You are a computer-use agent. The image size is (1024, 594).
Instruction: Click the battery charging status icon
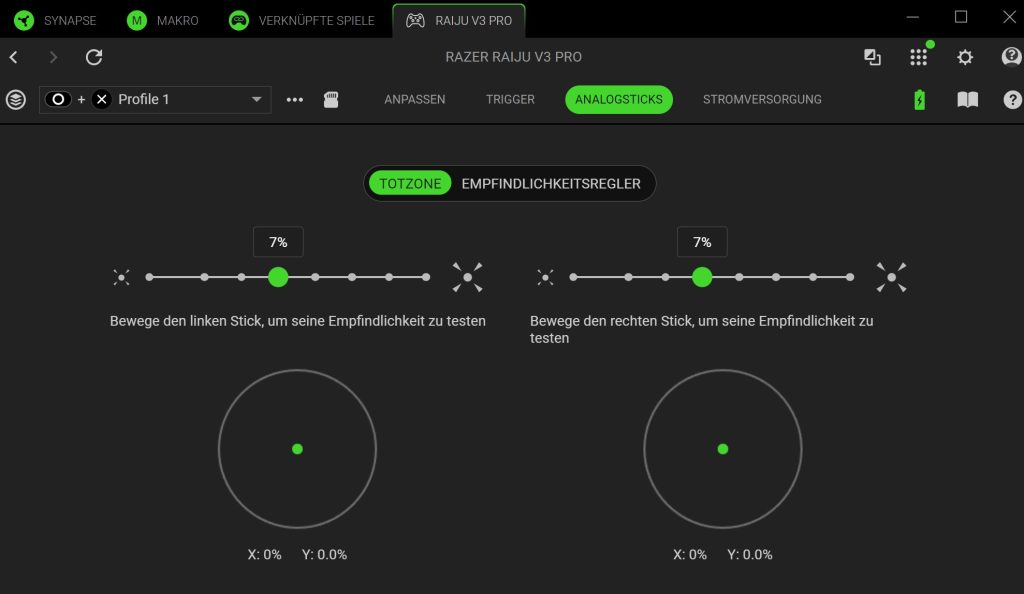pyautogui.click(x=920, y=100)
